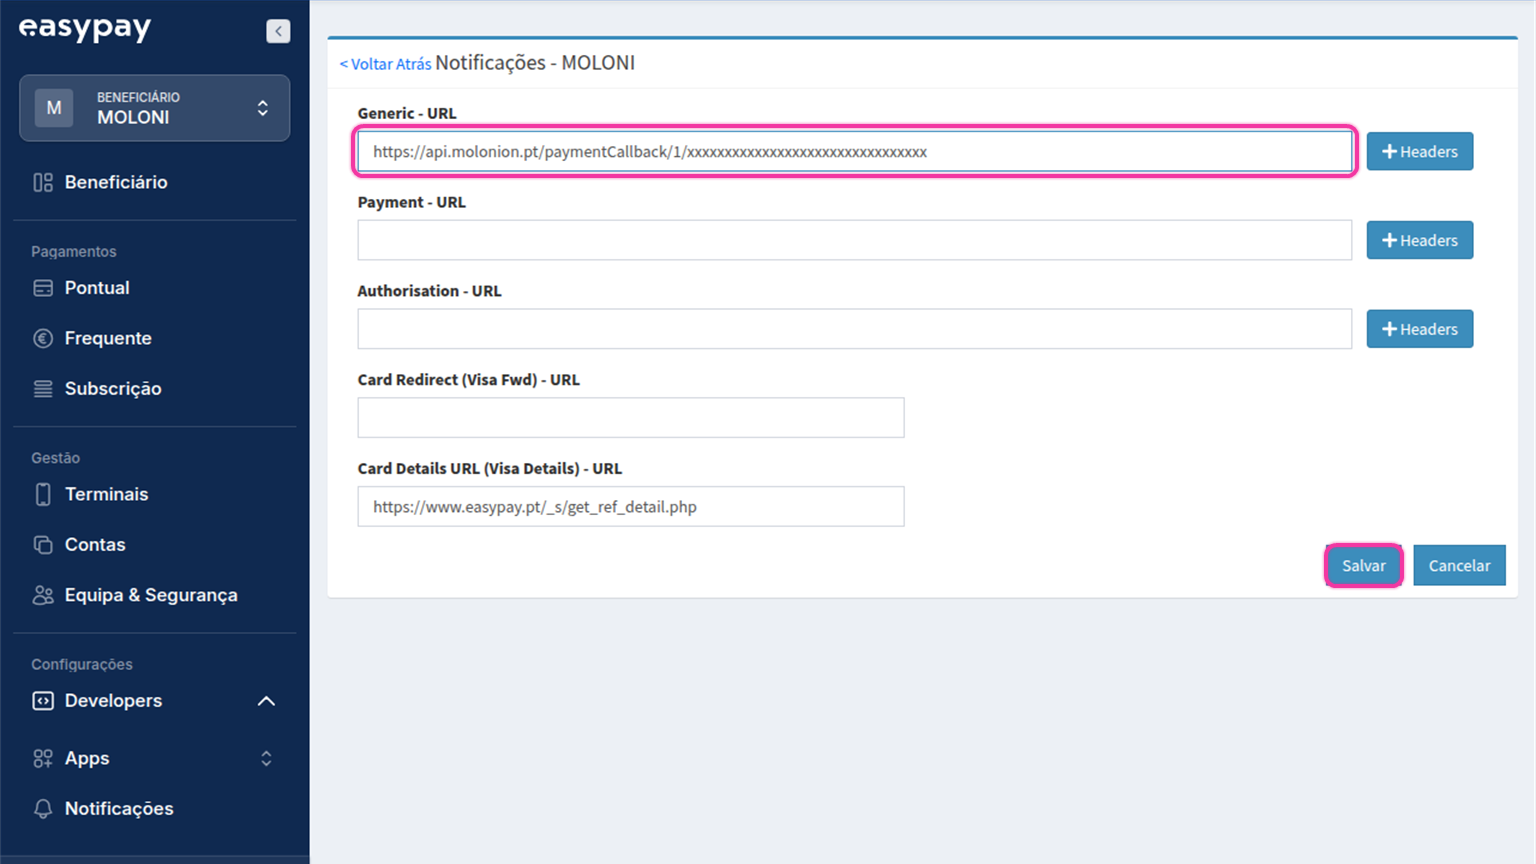
Task: Click the Frequente euro icon
Action: coord(43,338)
